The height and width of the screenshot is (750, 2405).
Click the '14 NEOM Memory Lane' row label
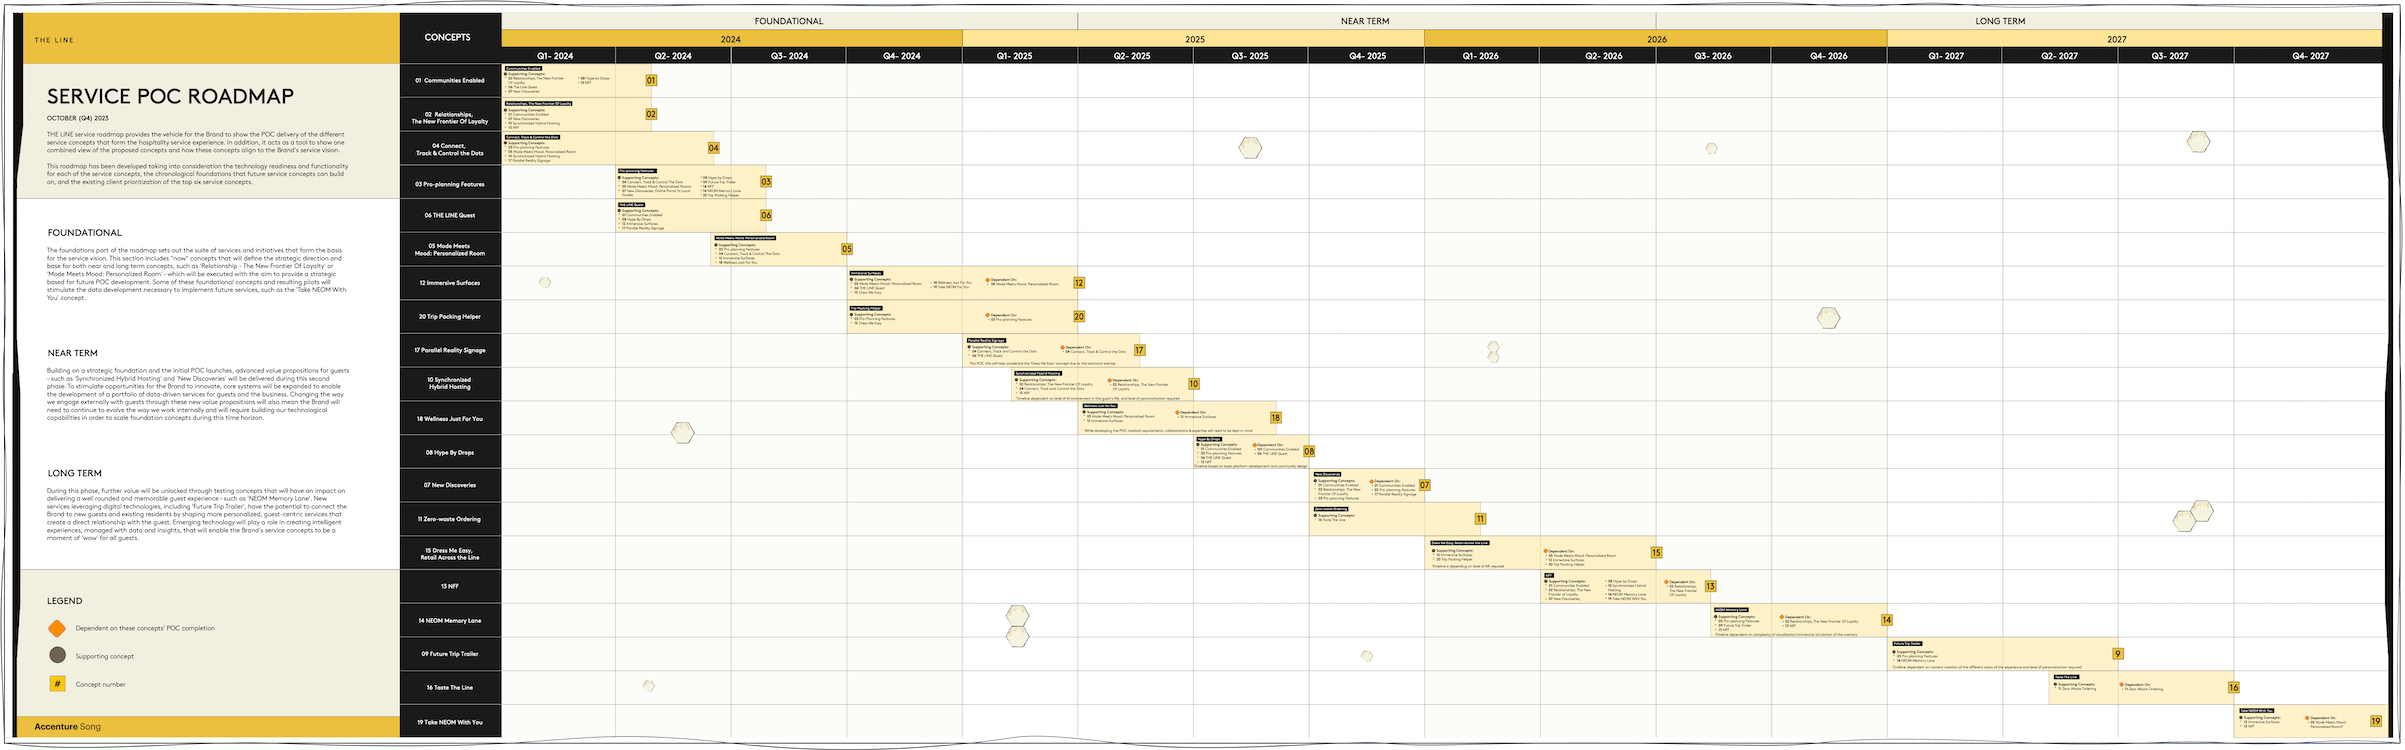(x=450, y=620)
